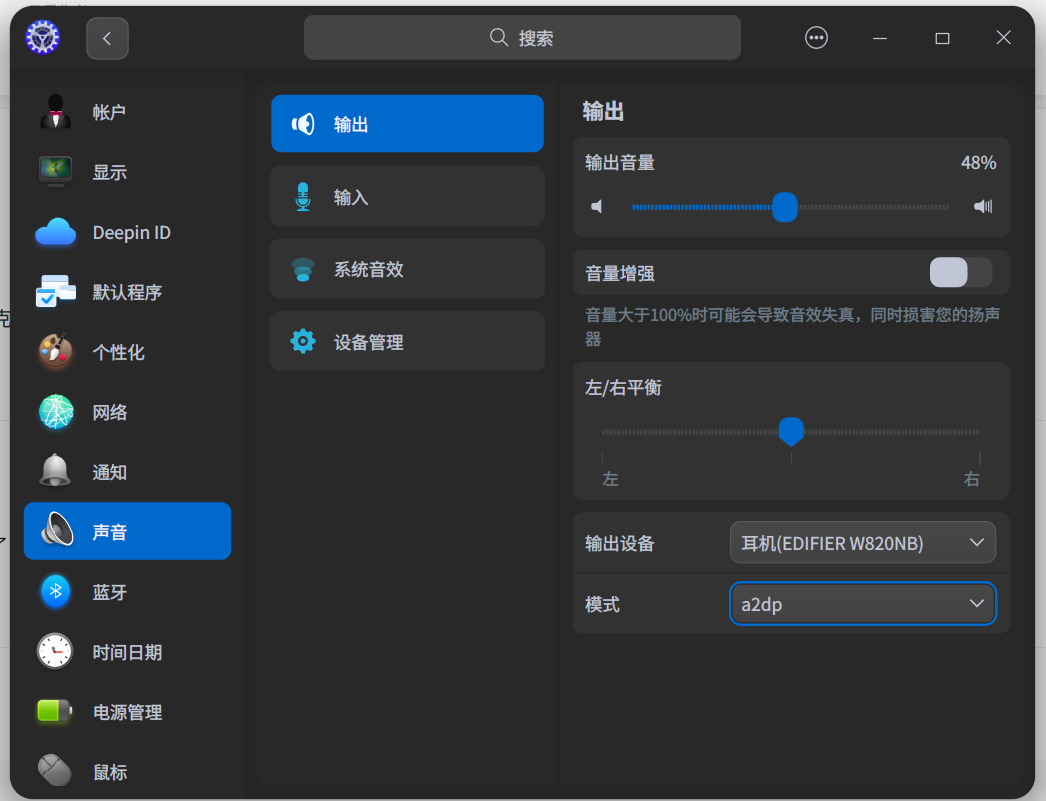This screenshot has width=1046, height=801.
Task: Enable the 音量增强 volume boost toggle
Action: click(960, 272)
